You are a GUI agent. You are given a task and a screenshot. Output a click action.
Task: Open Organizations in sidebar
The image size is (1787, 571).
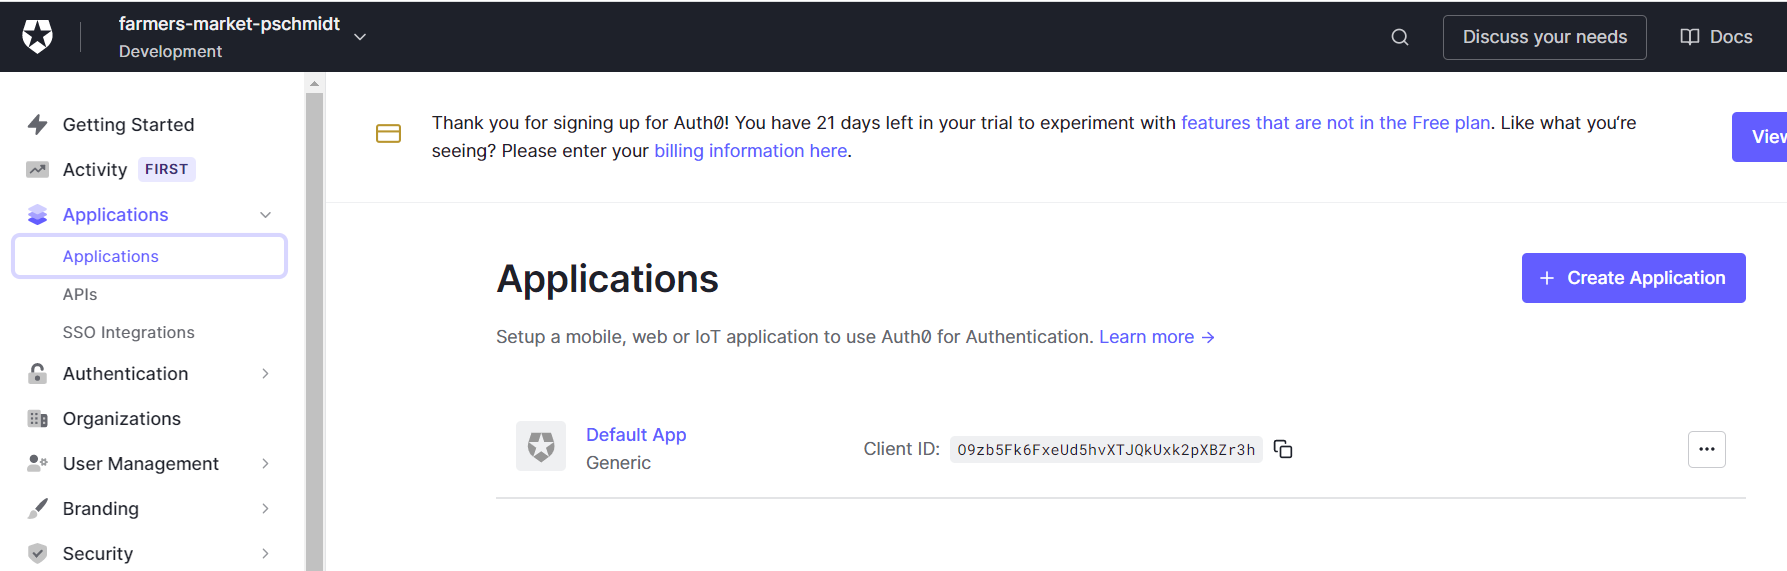coord(121,418)
